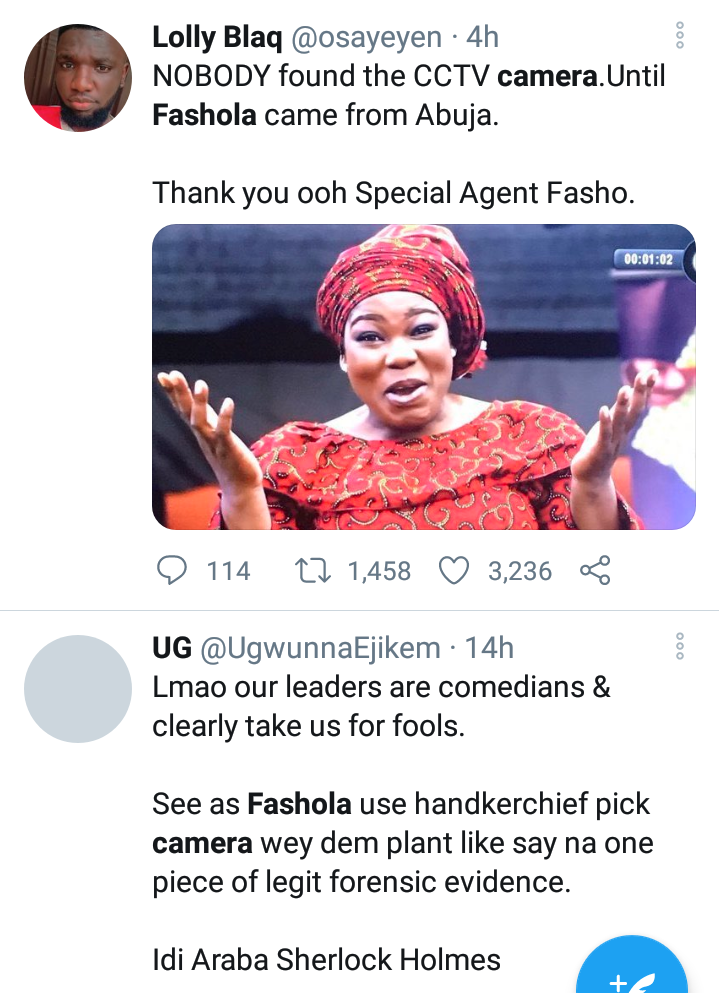Open UG's blank profile avatar
Screen dimensions: 719x993
pos(78,688)
